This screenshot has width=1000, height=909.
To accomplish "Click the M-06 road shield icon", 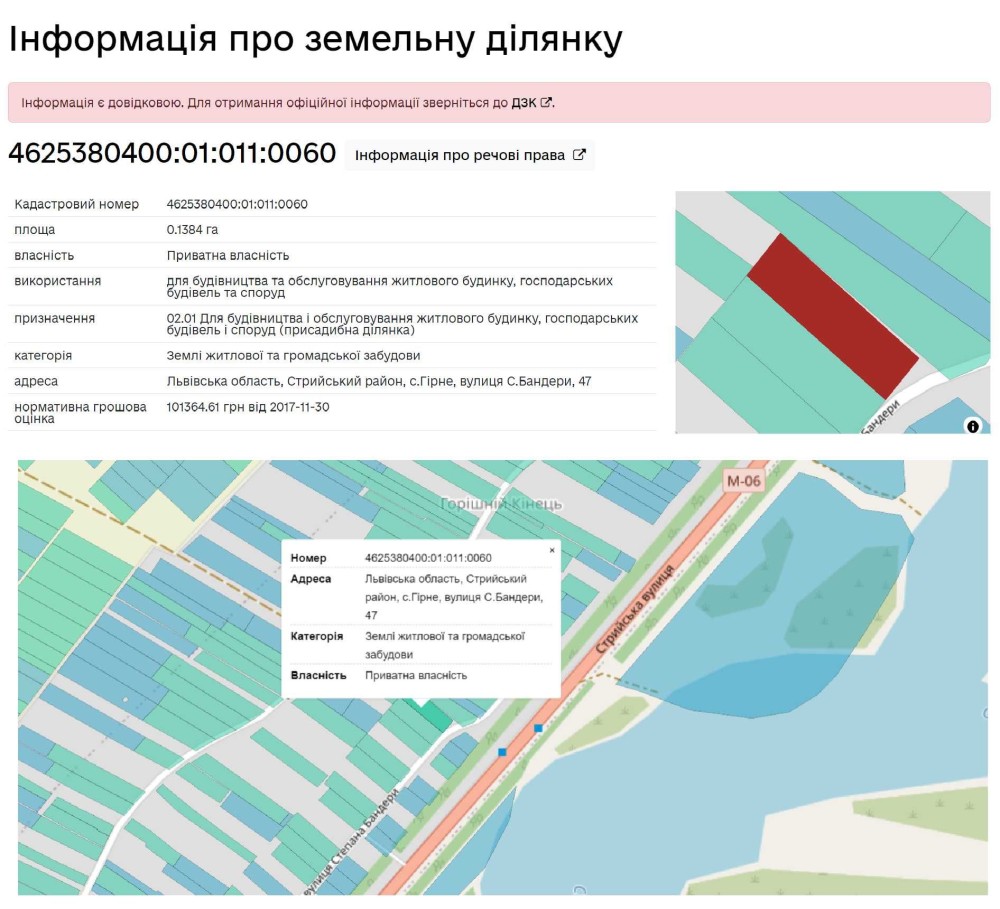I will (x=743, y=481).
